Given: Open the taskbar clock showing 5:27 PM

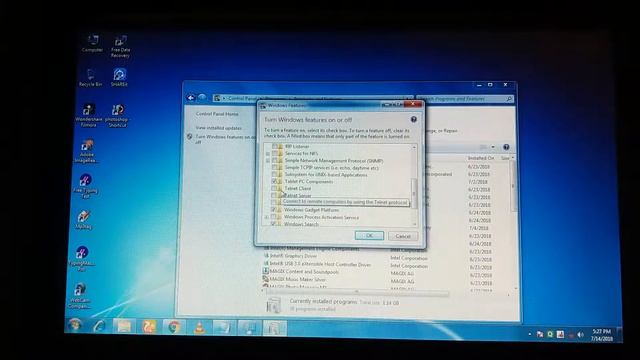Looking at the screenshot, I should [602, 335].
